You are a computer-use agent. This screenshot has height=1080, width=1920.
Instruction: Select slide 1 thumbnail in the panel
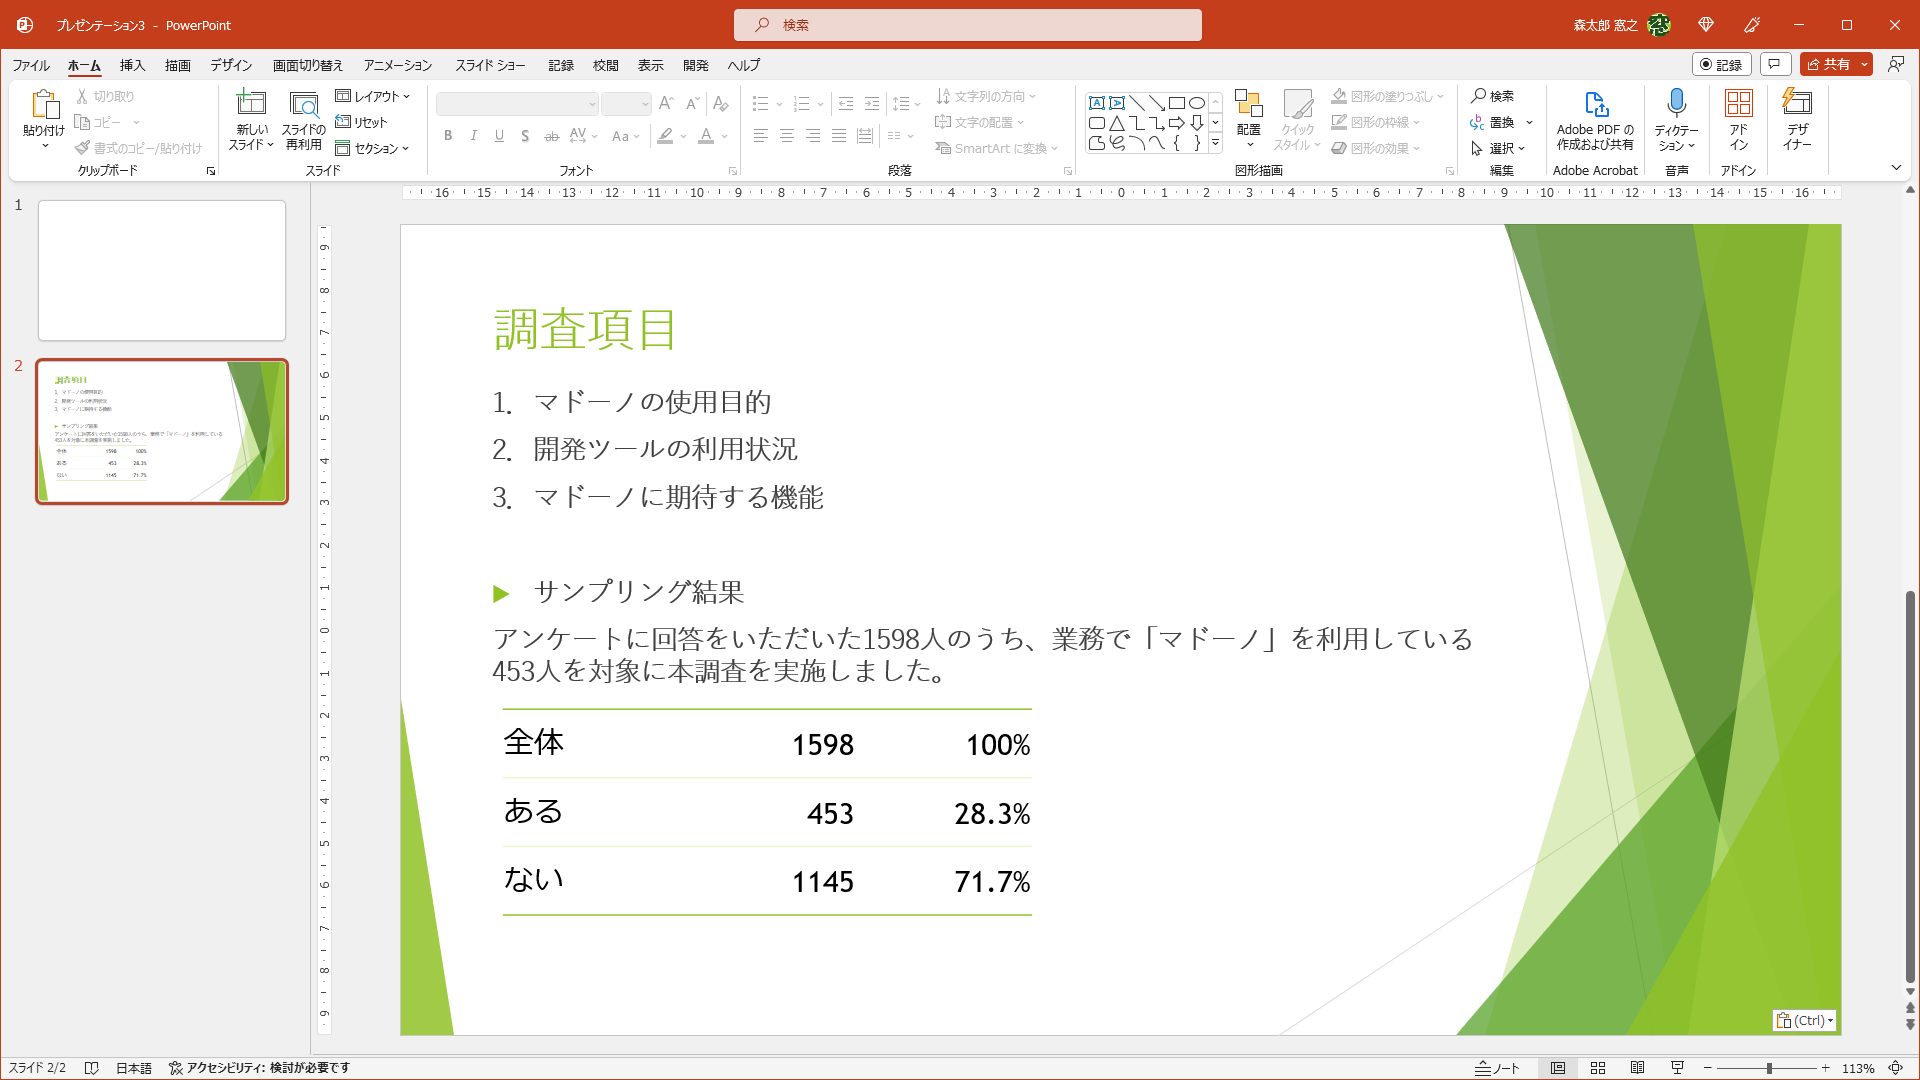161,270
